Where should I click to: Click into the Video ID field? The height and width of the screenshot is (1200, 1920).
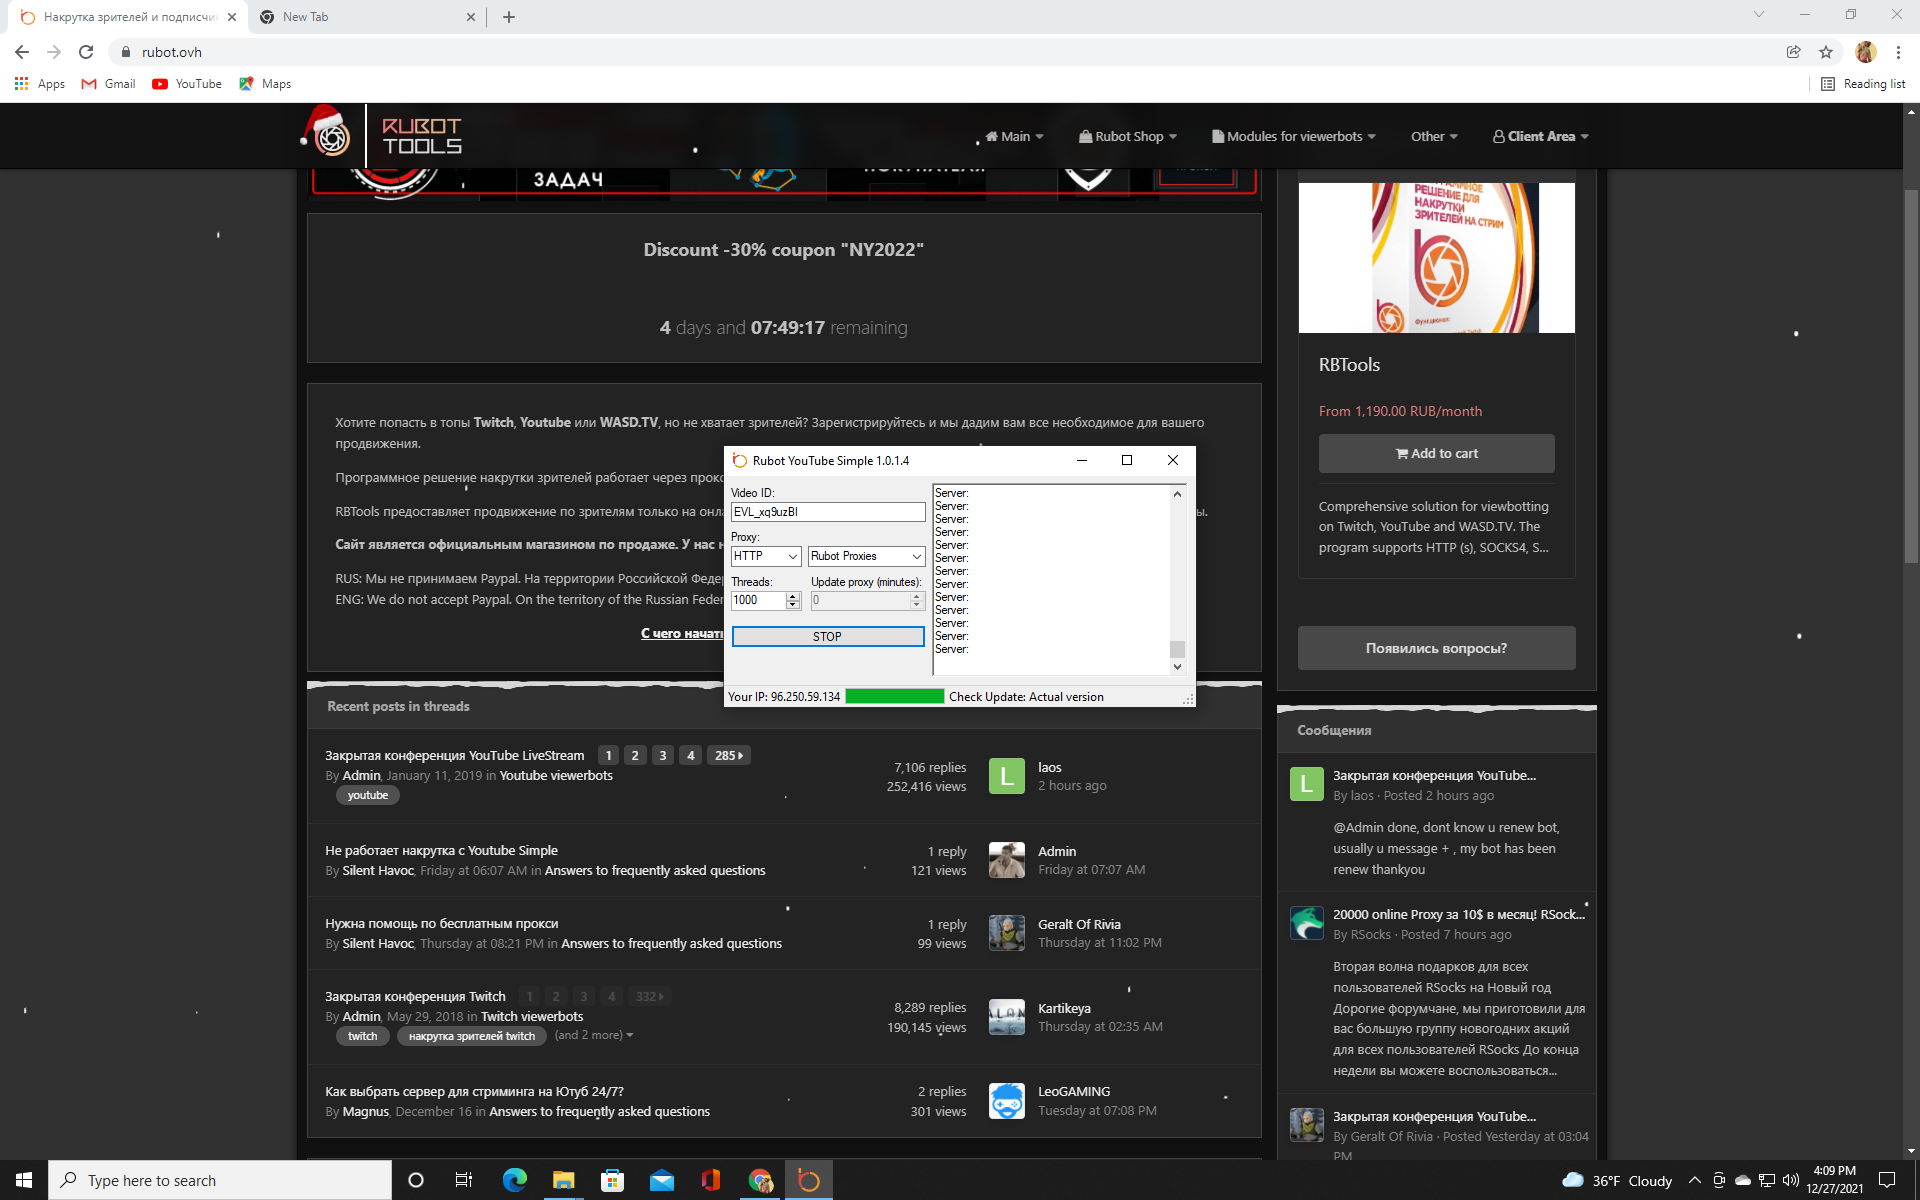click(827, 512)
